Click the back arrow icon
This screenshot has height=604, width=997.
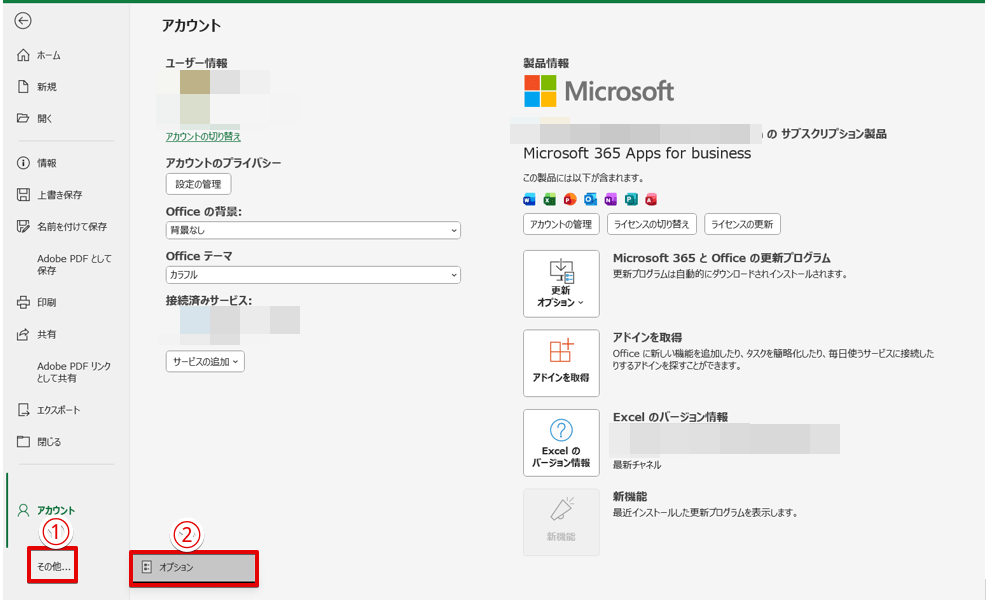click(x=23, y=21)
